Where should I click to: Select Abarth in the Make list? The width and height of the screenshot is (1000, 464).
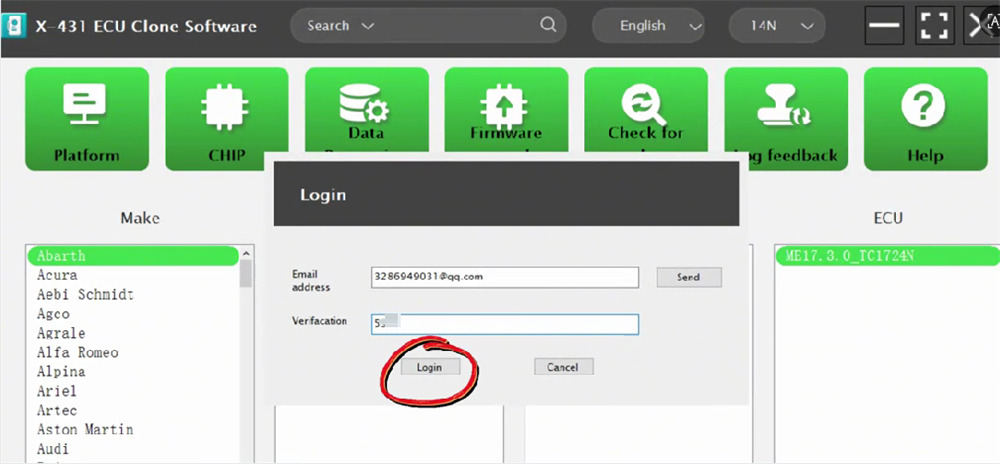click(132, 256)
